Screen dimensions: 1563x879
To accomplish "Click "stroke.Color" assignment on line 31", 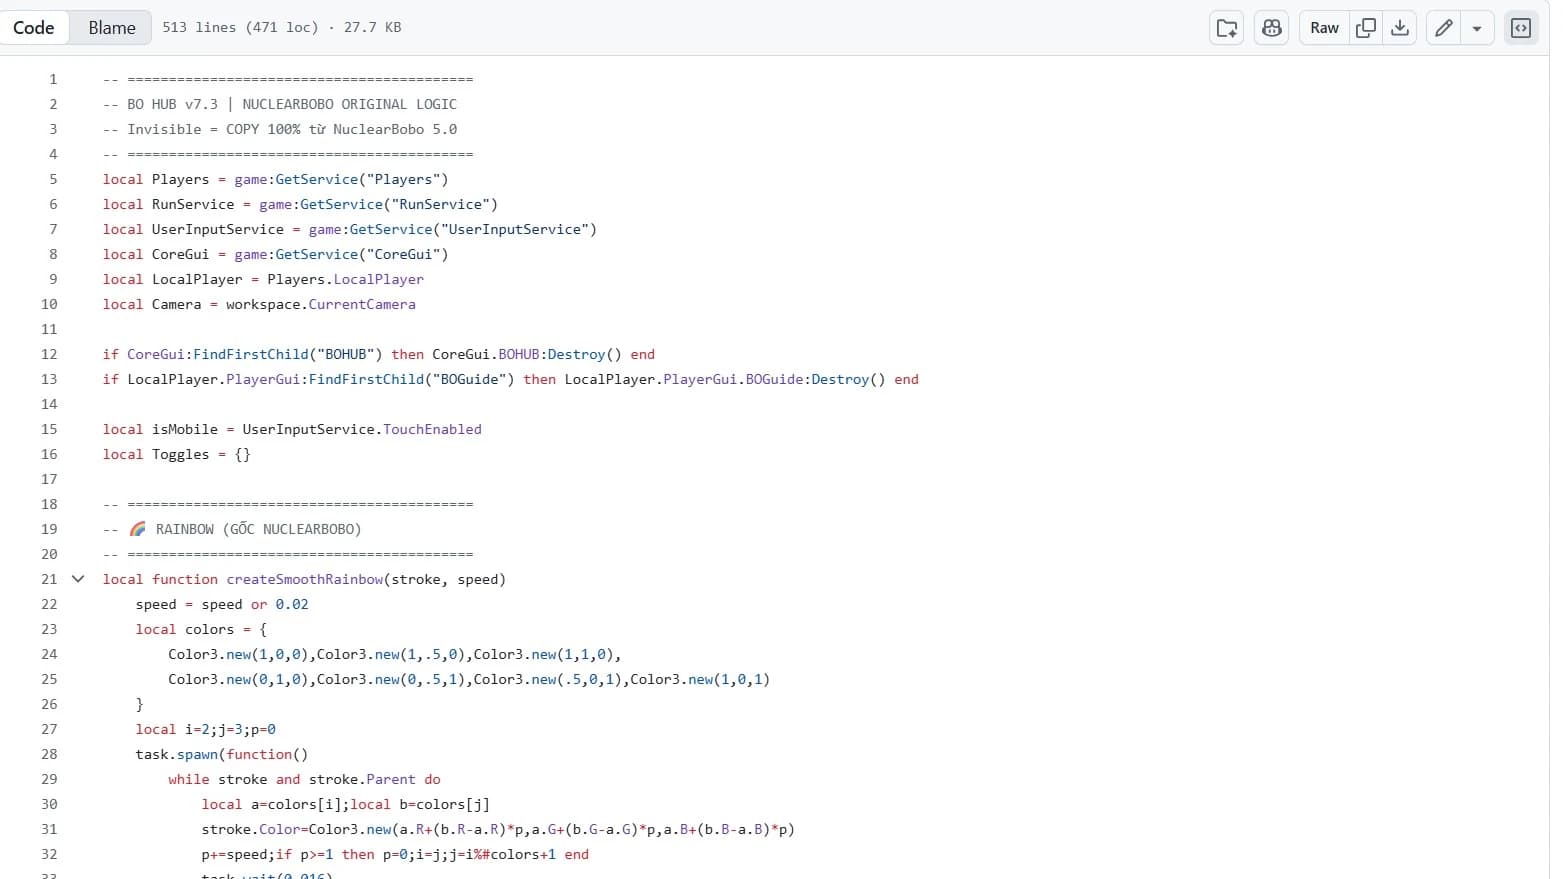I will tap(250, 829).
